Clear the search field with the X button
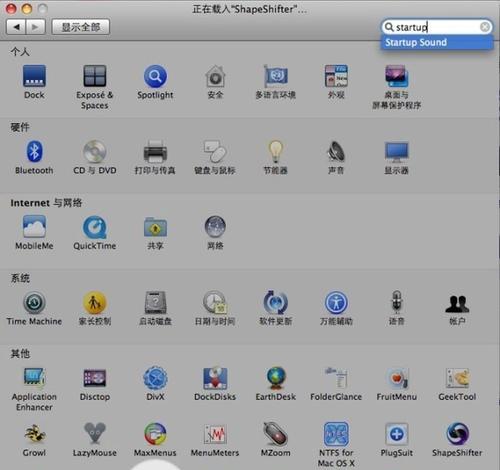The height and width of the screenshot is (470, 500). tap(485, 27)
